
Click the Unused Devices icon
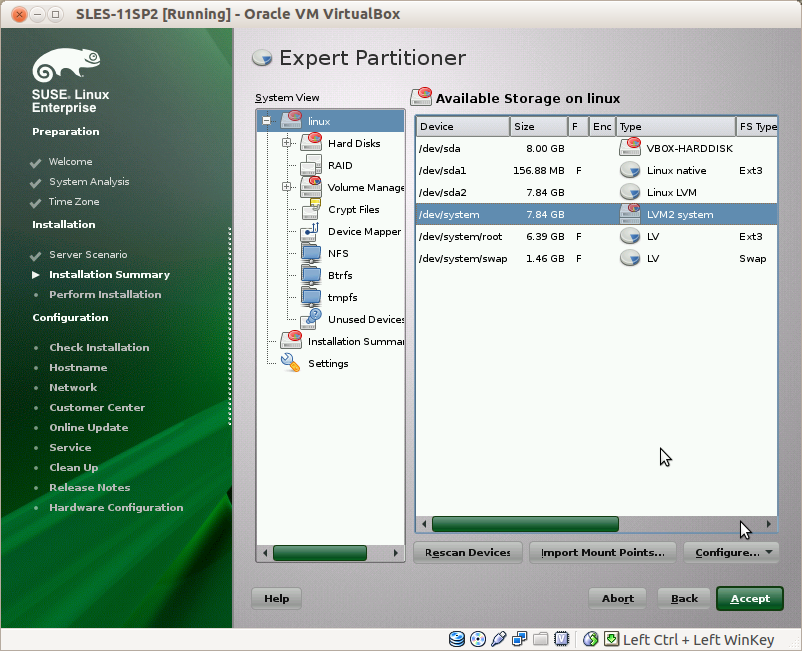click(x=311, y=319)
